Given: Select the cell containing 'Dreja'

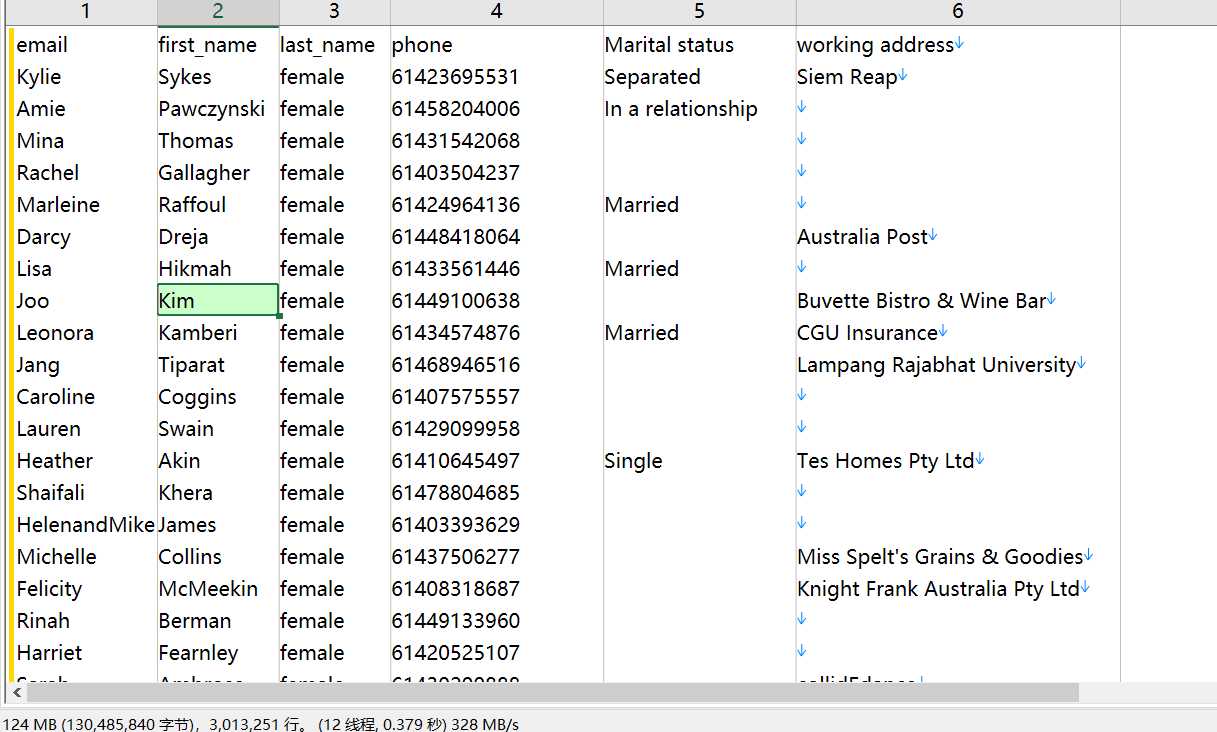Looking at the screenshot, I should 218,237.
